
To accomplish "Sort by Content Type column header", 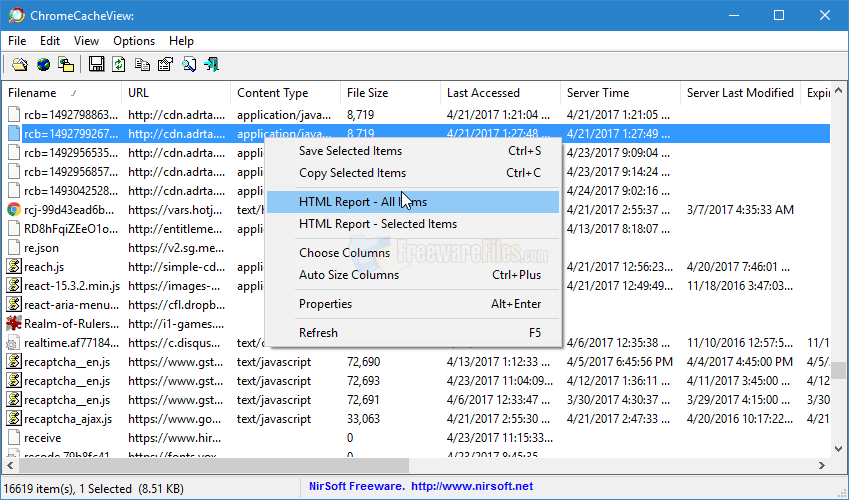I will (285, 93).
